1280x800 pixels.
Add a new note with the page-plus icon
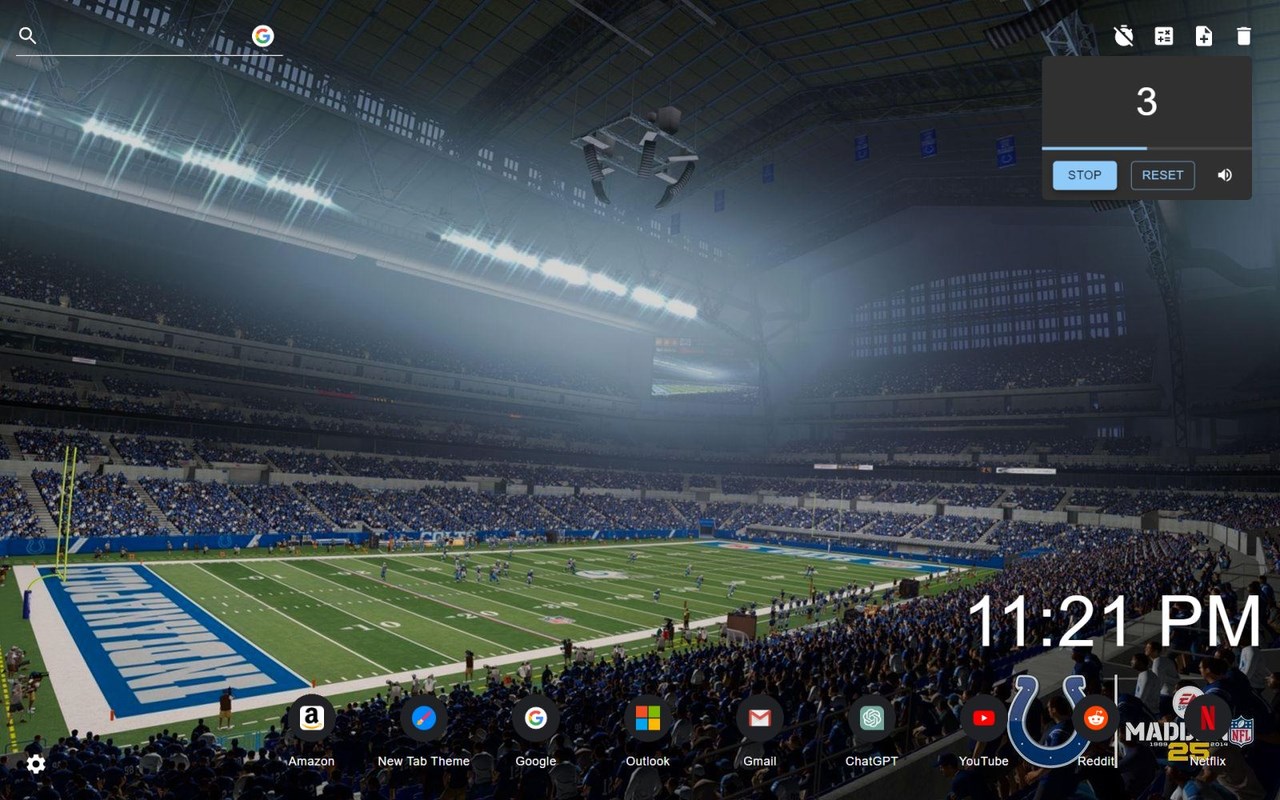pos(1204,36)
